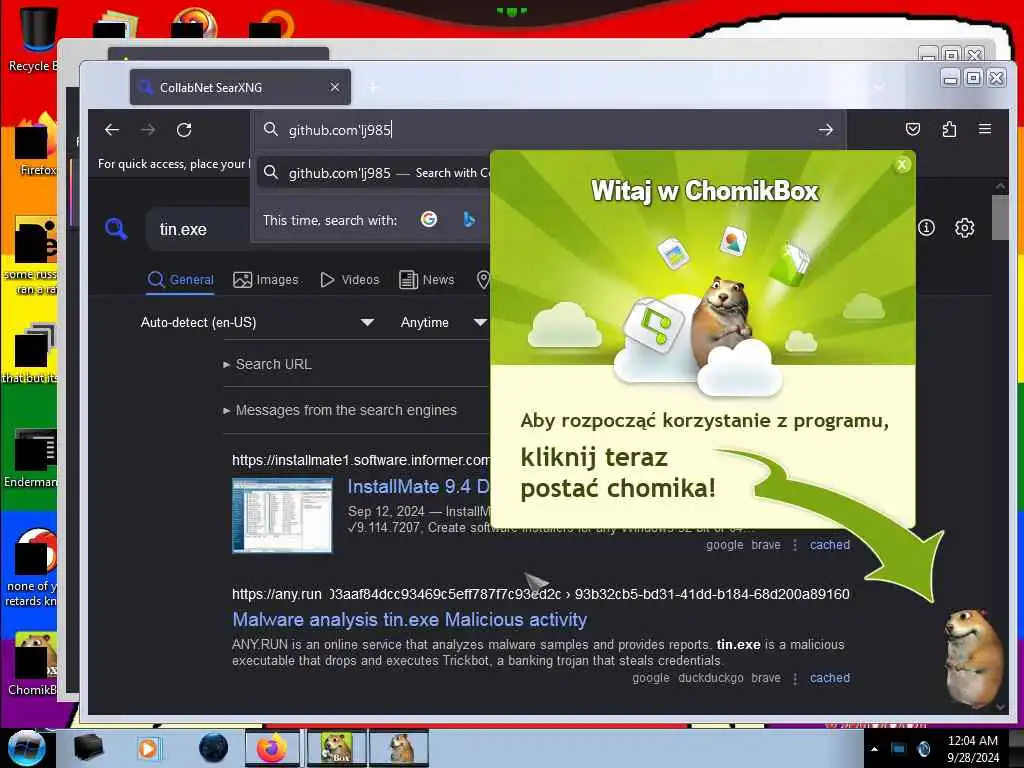Click the page vertical scrollbar thumb
The image size is (1024, 768).
pos(1000,217)
